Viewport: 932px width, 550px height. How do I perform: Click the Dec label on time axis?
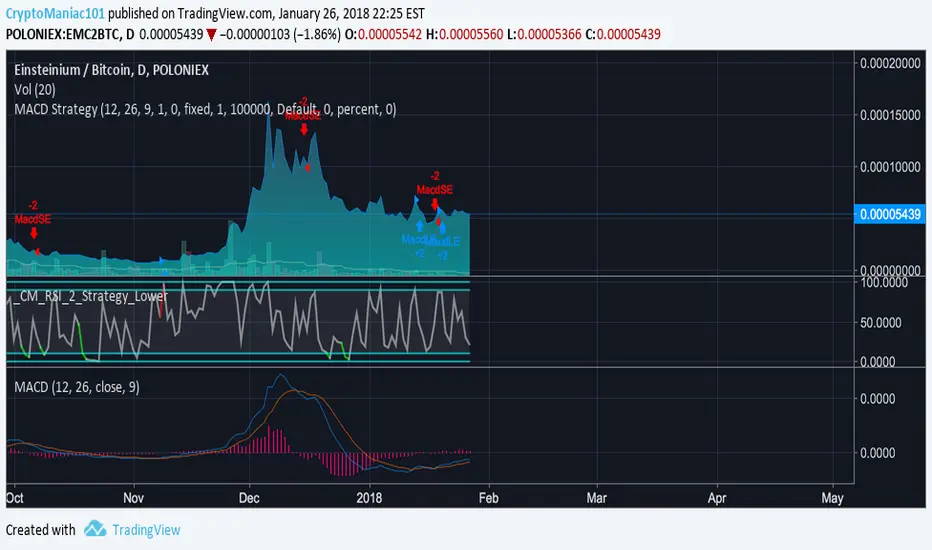(x=248, y=498)
